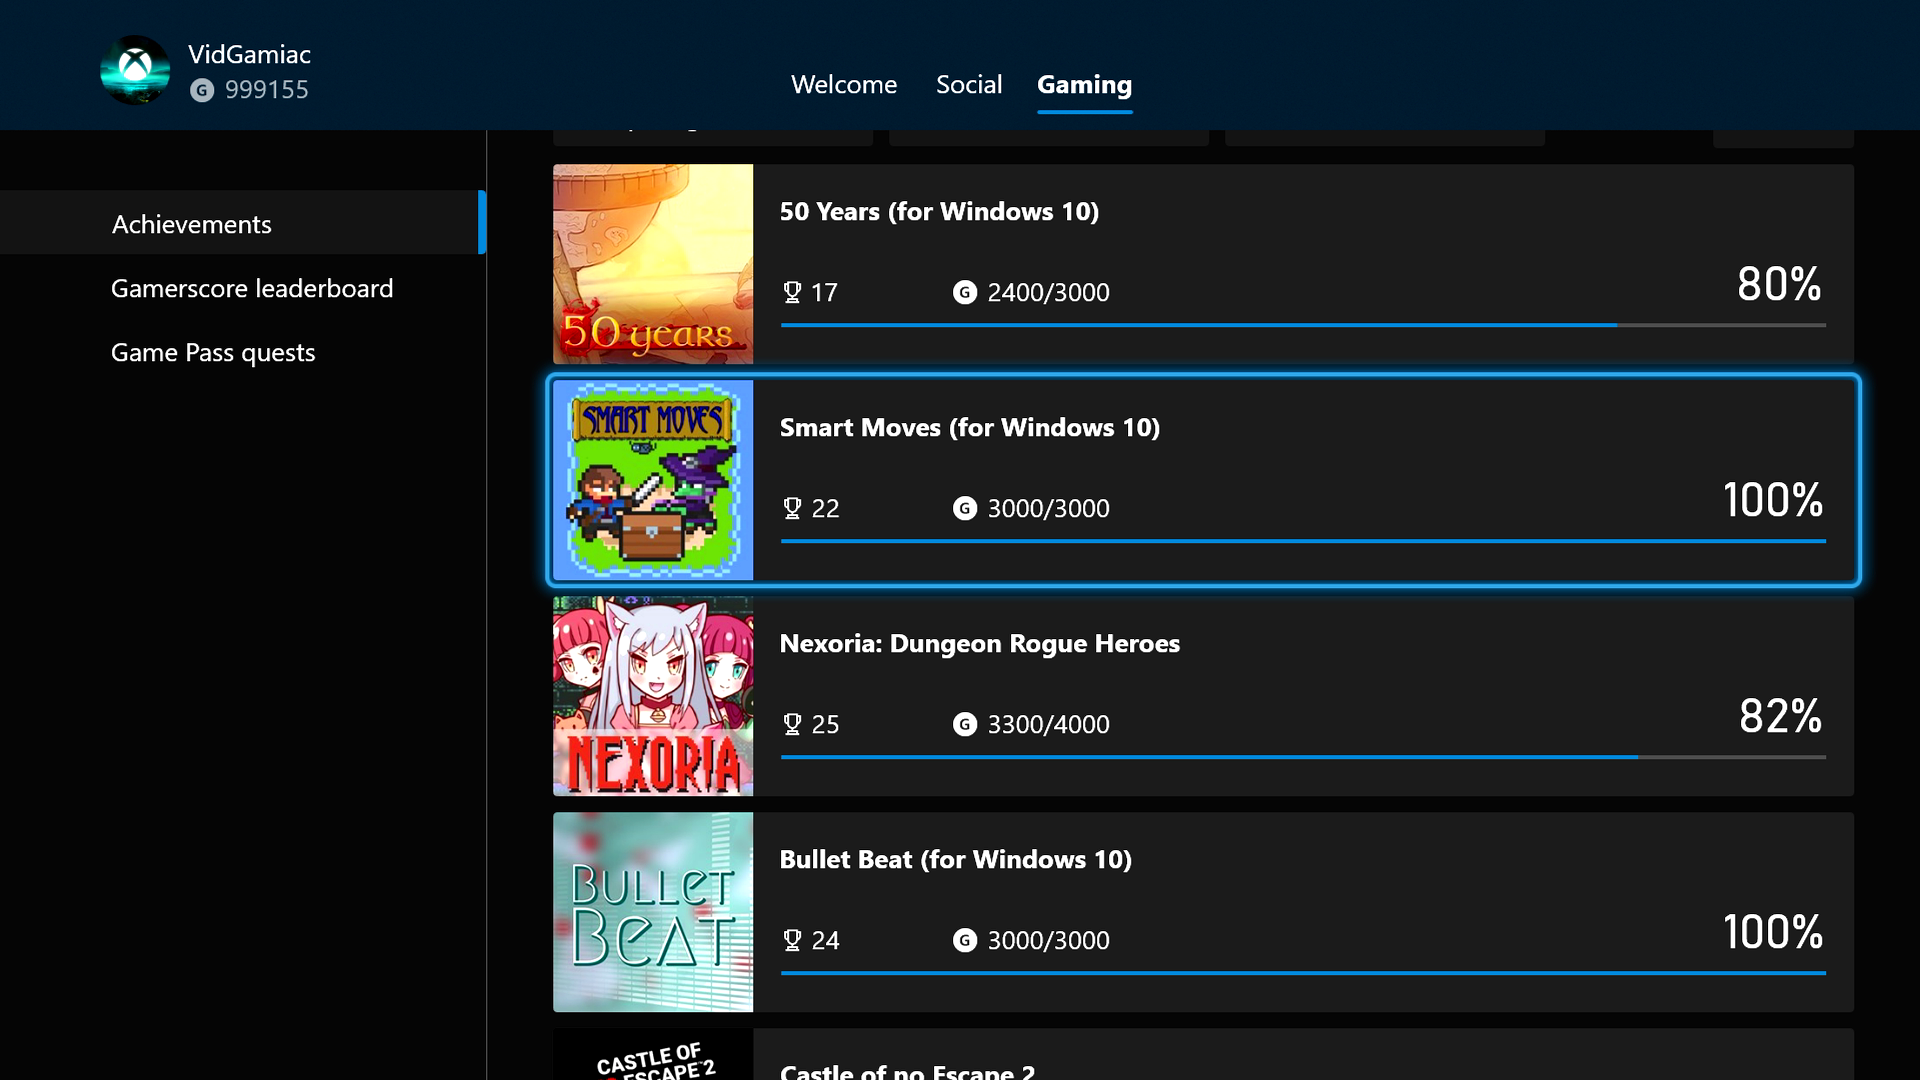Select the Gaming tab
This screenshot has height=1080, width=1920.
[x=1084, y=85]
